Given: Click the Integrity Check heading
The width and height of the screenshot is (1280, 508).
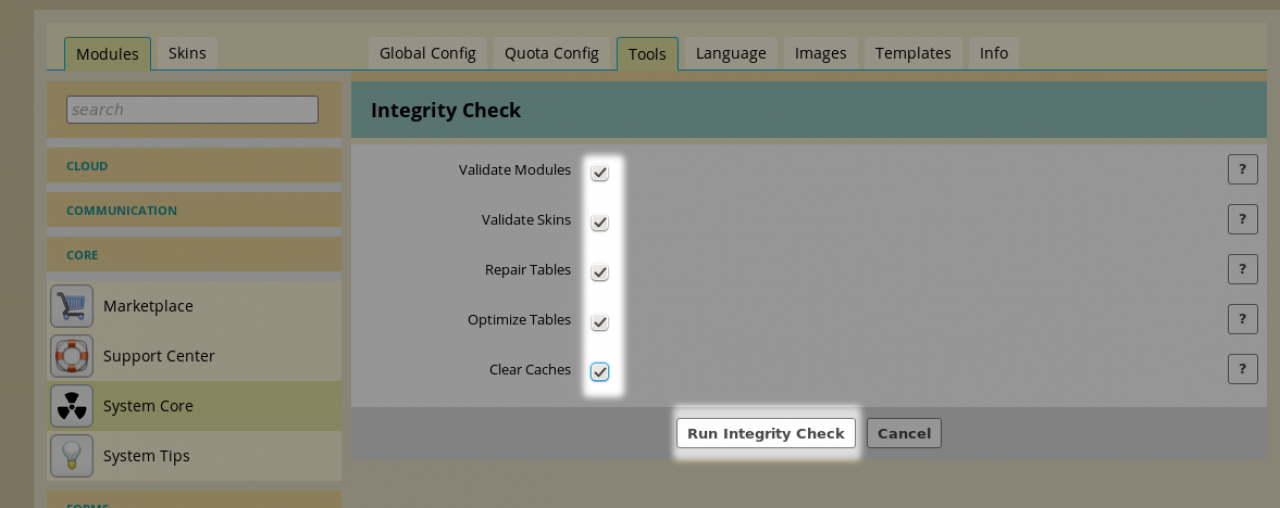Looking at the screenshot, I should (446, 110).
